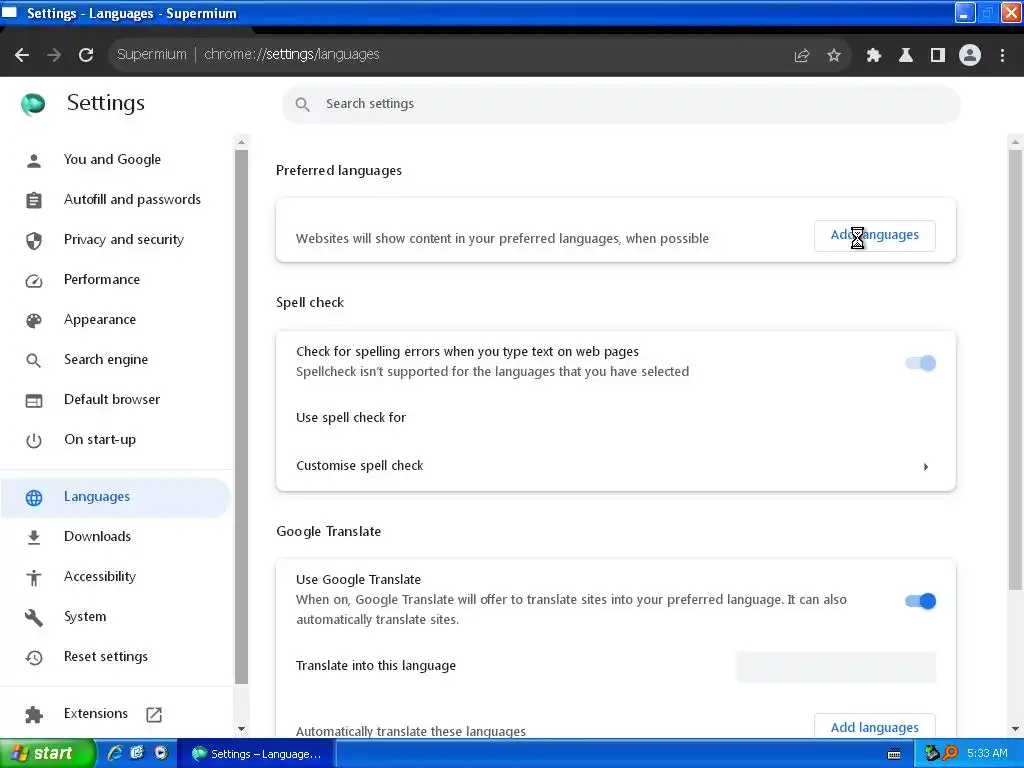Expand Customise spell check arrow
The image size is (1024, 768).
(925, 466)
